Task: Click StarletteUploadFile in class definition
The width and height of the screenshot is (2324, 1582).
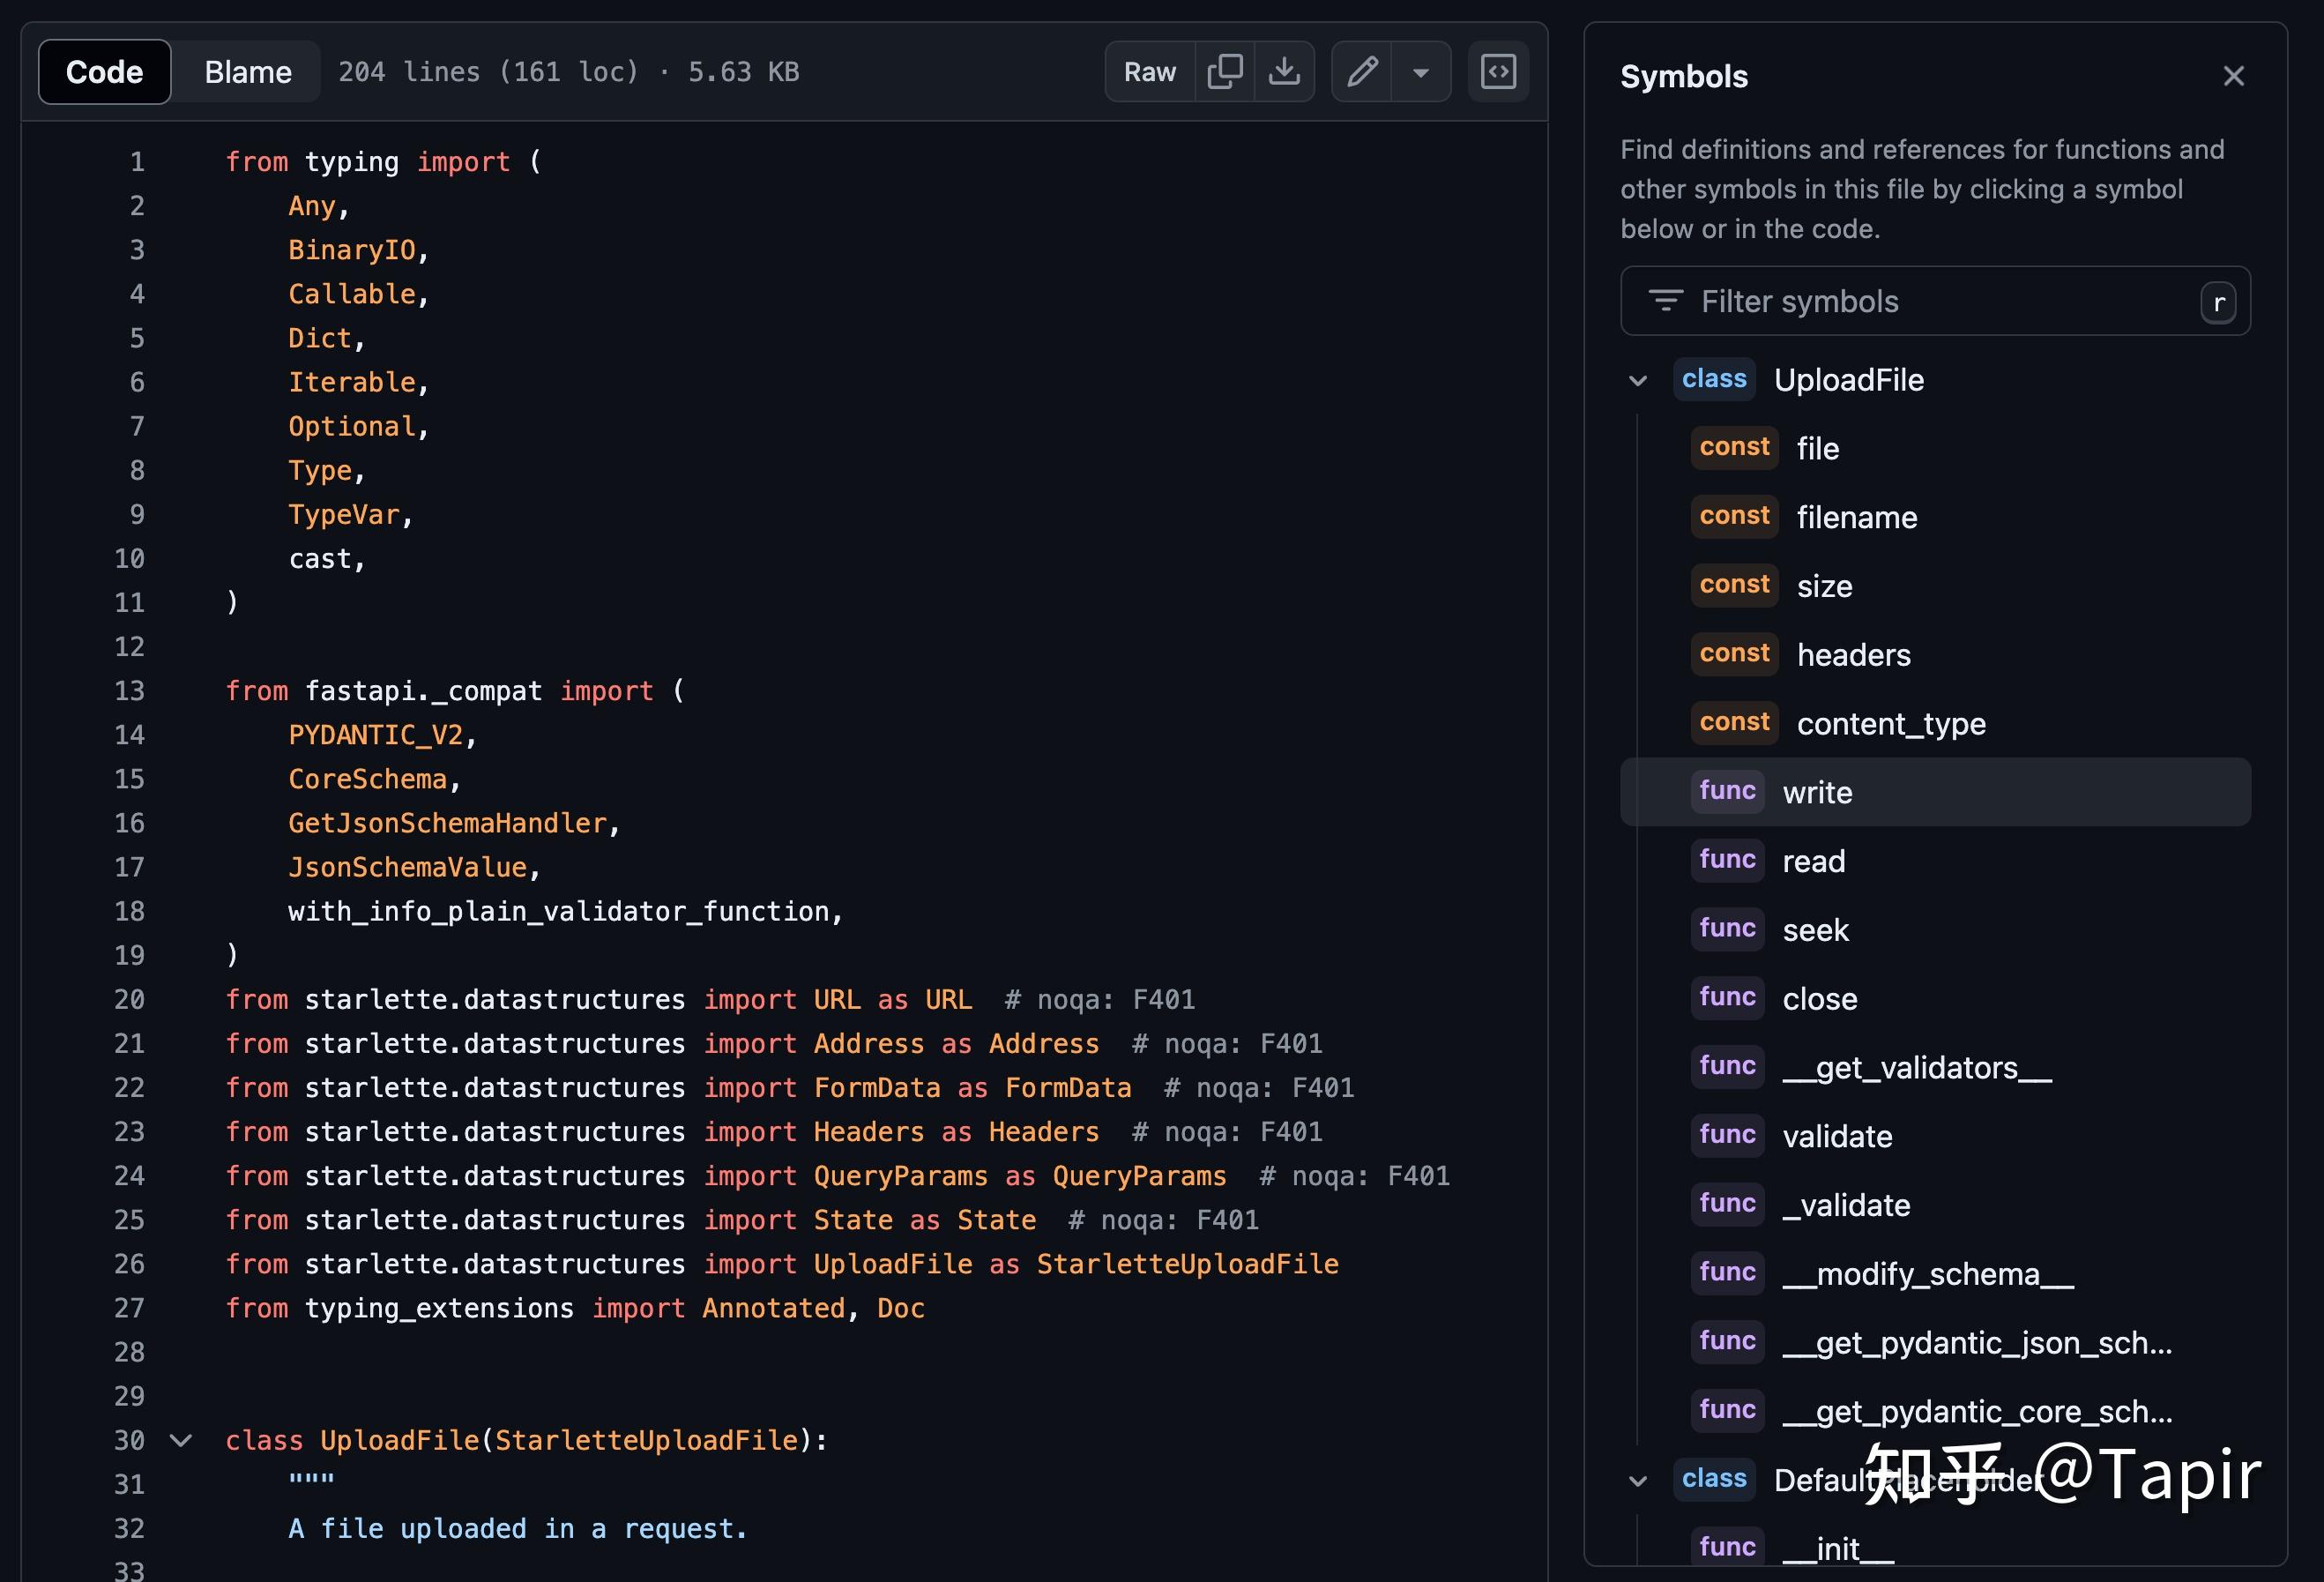Action: 646,1440
